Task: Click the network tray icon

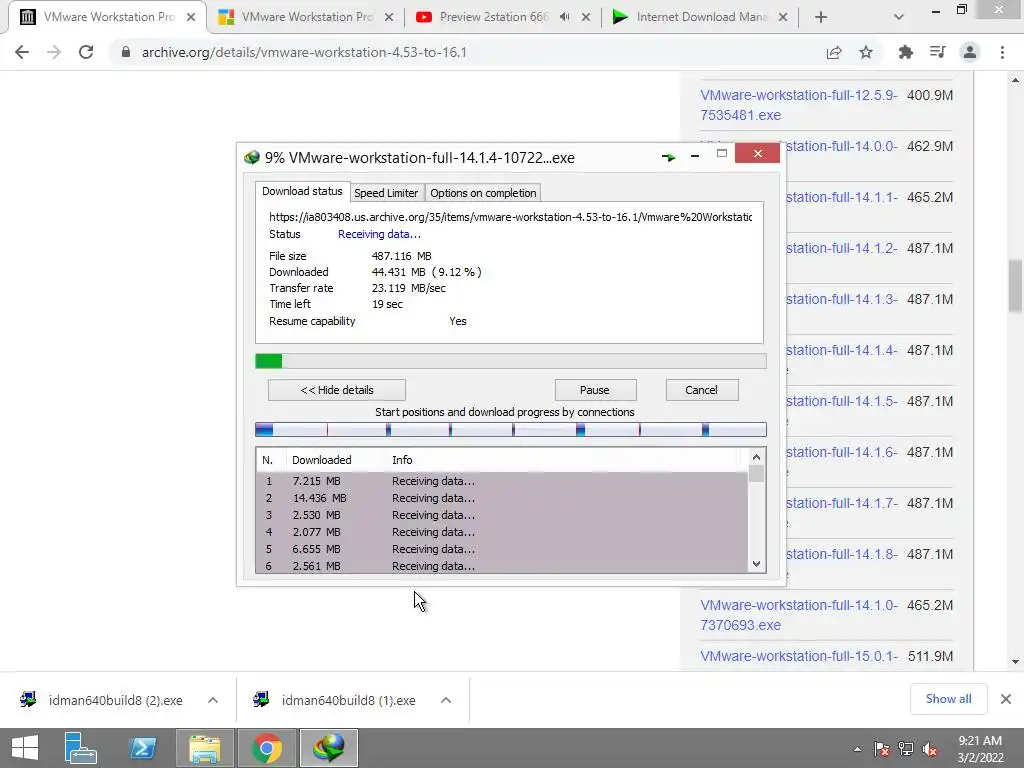Action: pyautogui.click(x=906, y=749)
